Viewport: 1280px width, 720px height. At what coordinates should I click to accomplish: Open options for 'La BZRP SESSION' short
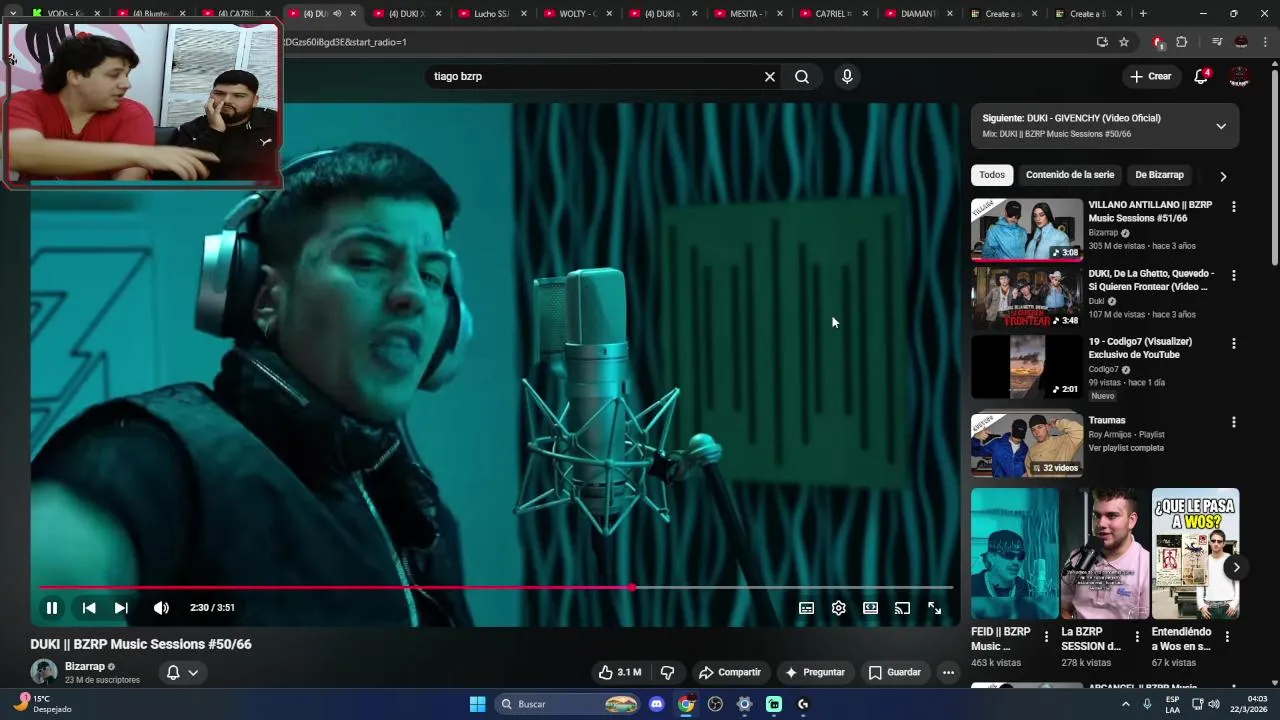pyautogui.click(x=1137, y=636)
